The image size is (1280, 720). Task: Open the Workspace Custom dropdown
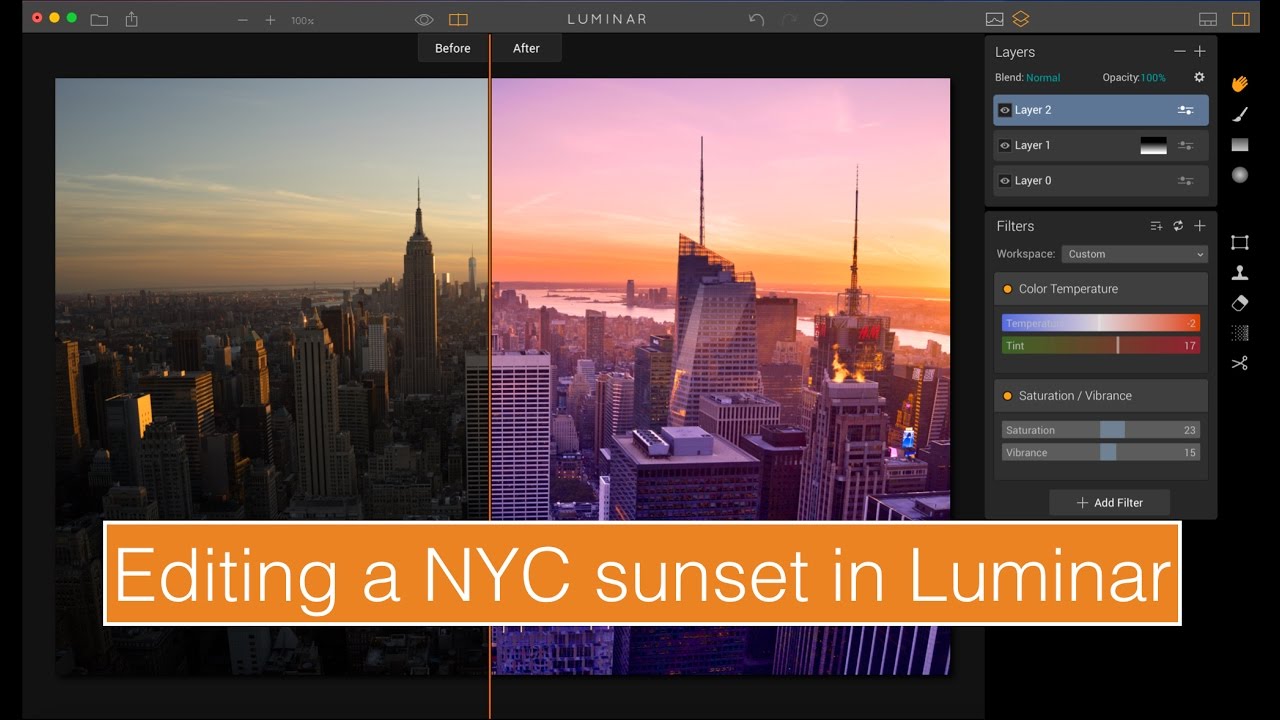pyautogui.click(x=1135, y=254)
